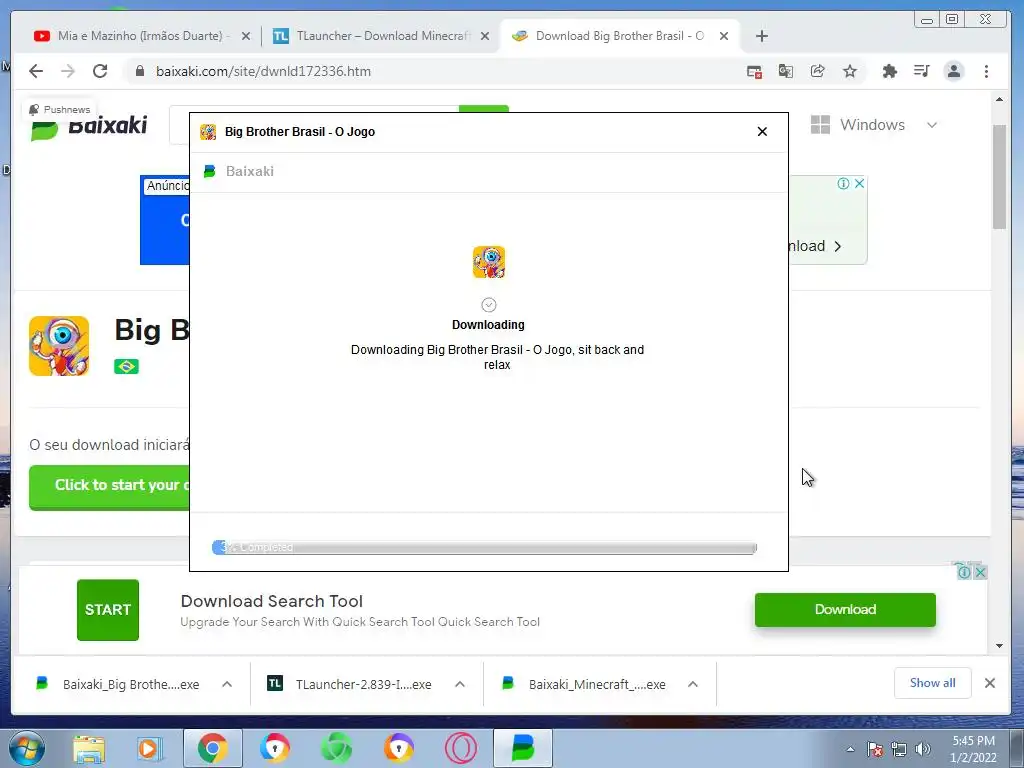Click the download progress bar
The image size is (1024, 768).
(484, 547)
